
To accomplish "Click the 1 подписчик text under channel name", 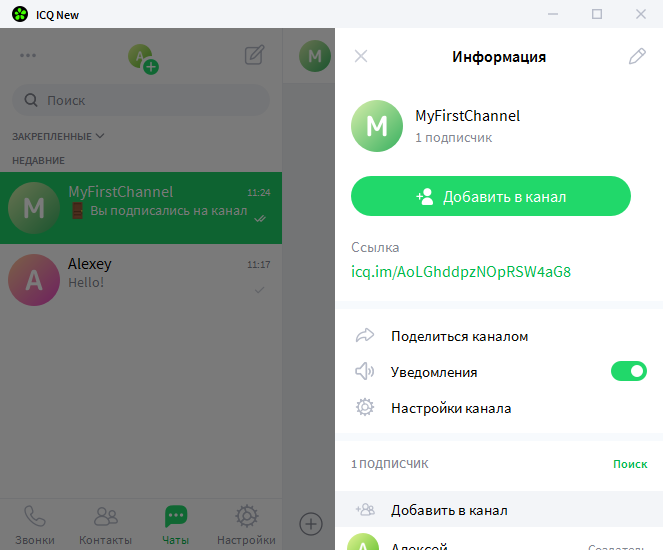I will 454,138.
